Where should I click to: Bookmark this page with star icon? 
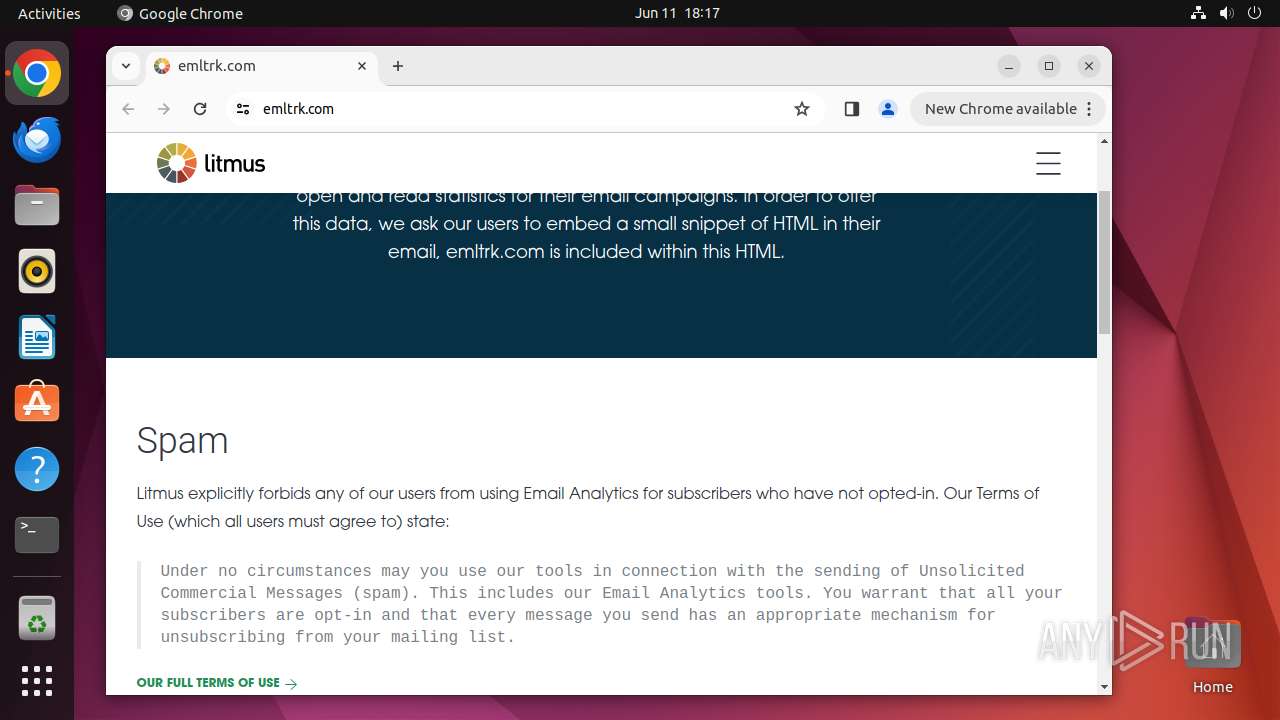pyautogui.click(x=802, y=109)
